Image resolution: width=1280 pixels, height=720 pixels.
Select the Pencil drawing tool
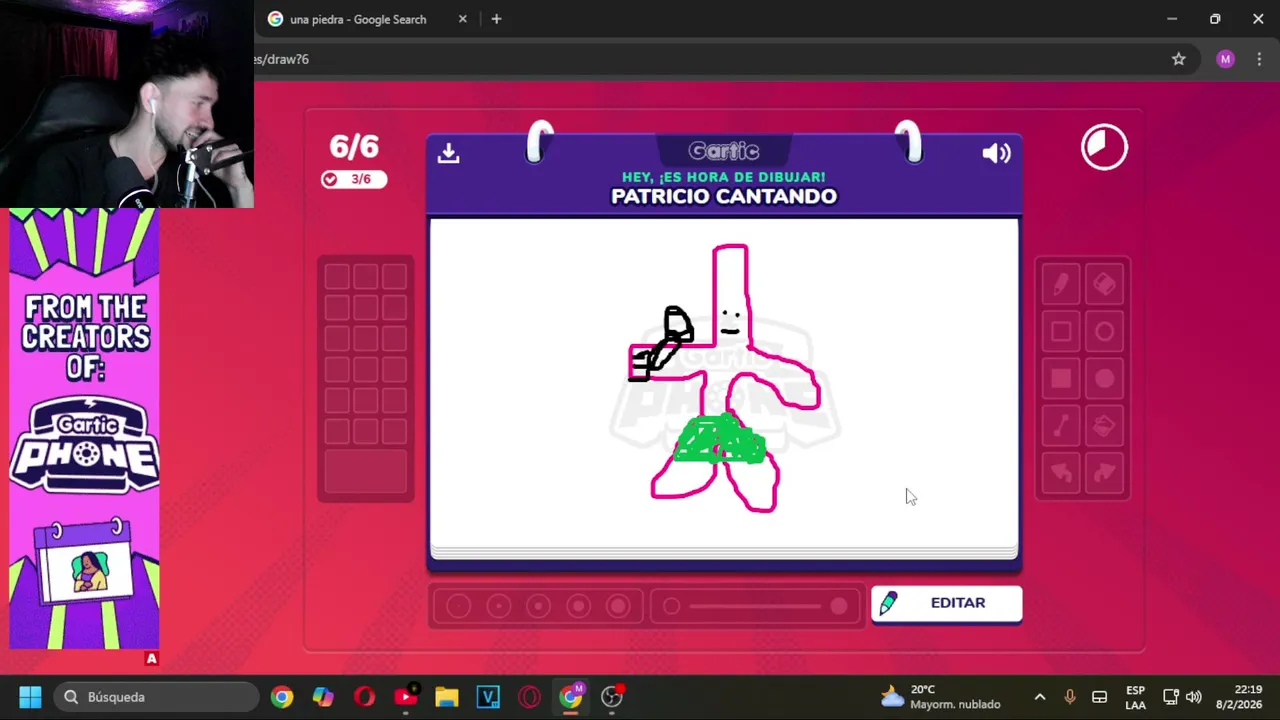pos(1060,285)
